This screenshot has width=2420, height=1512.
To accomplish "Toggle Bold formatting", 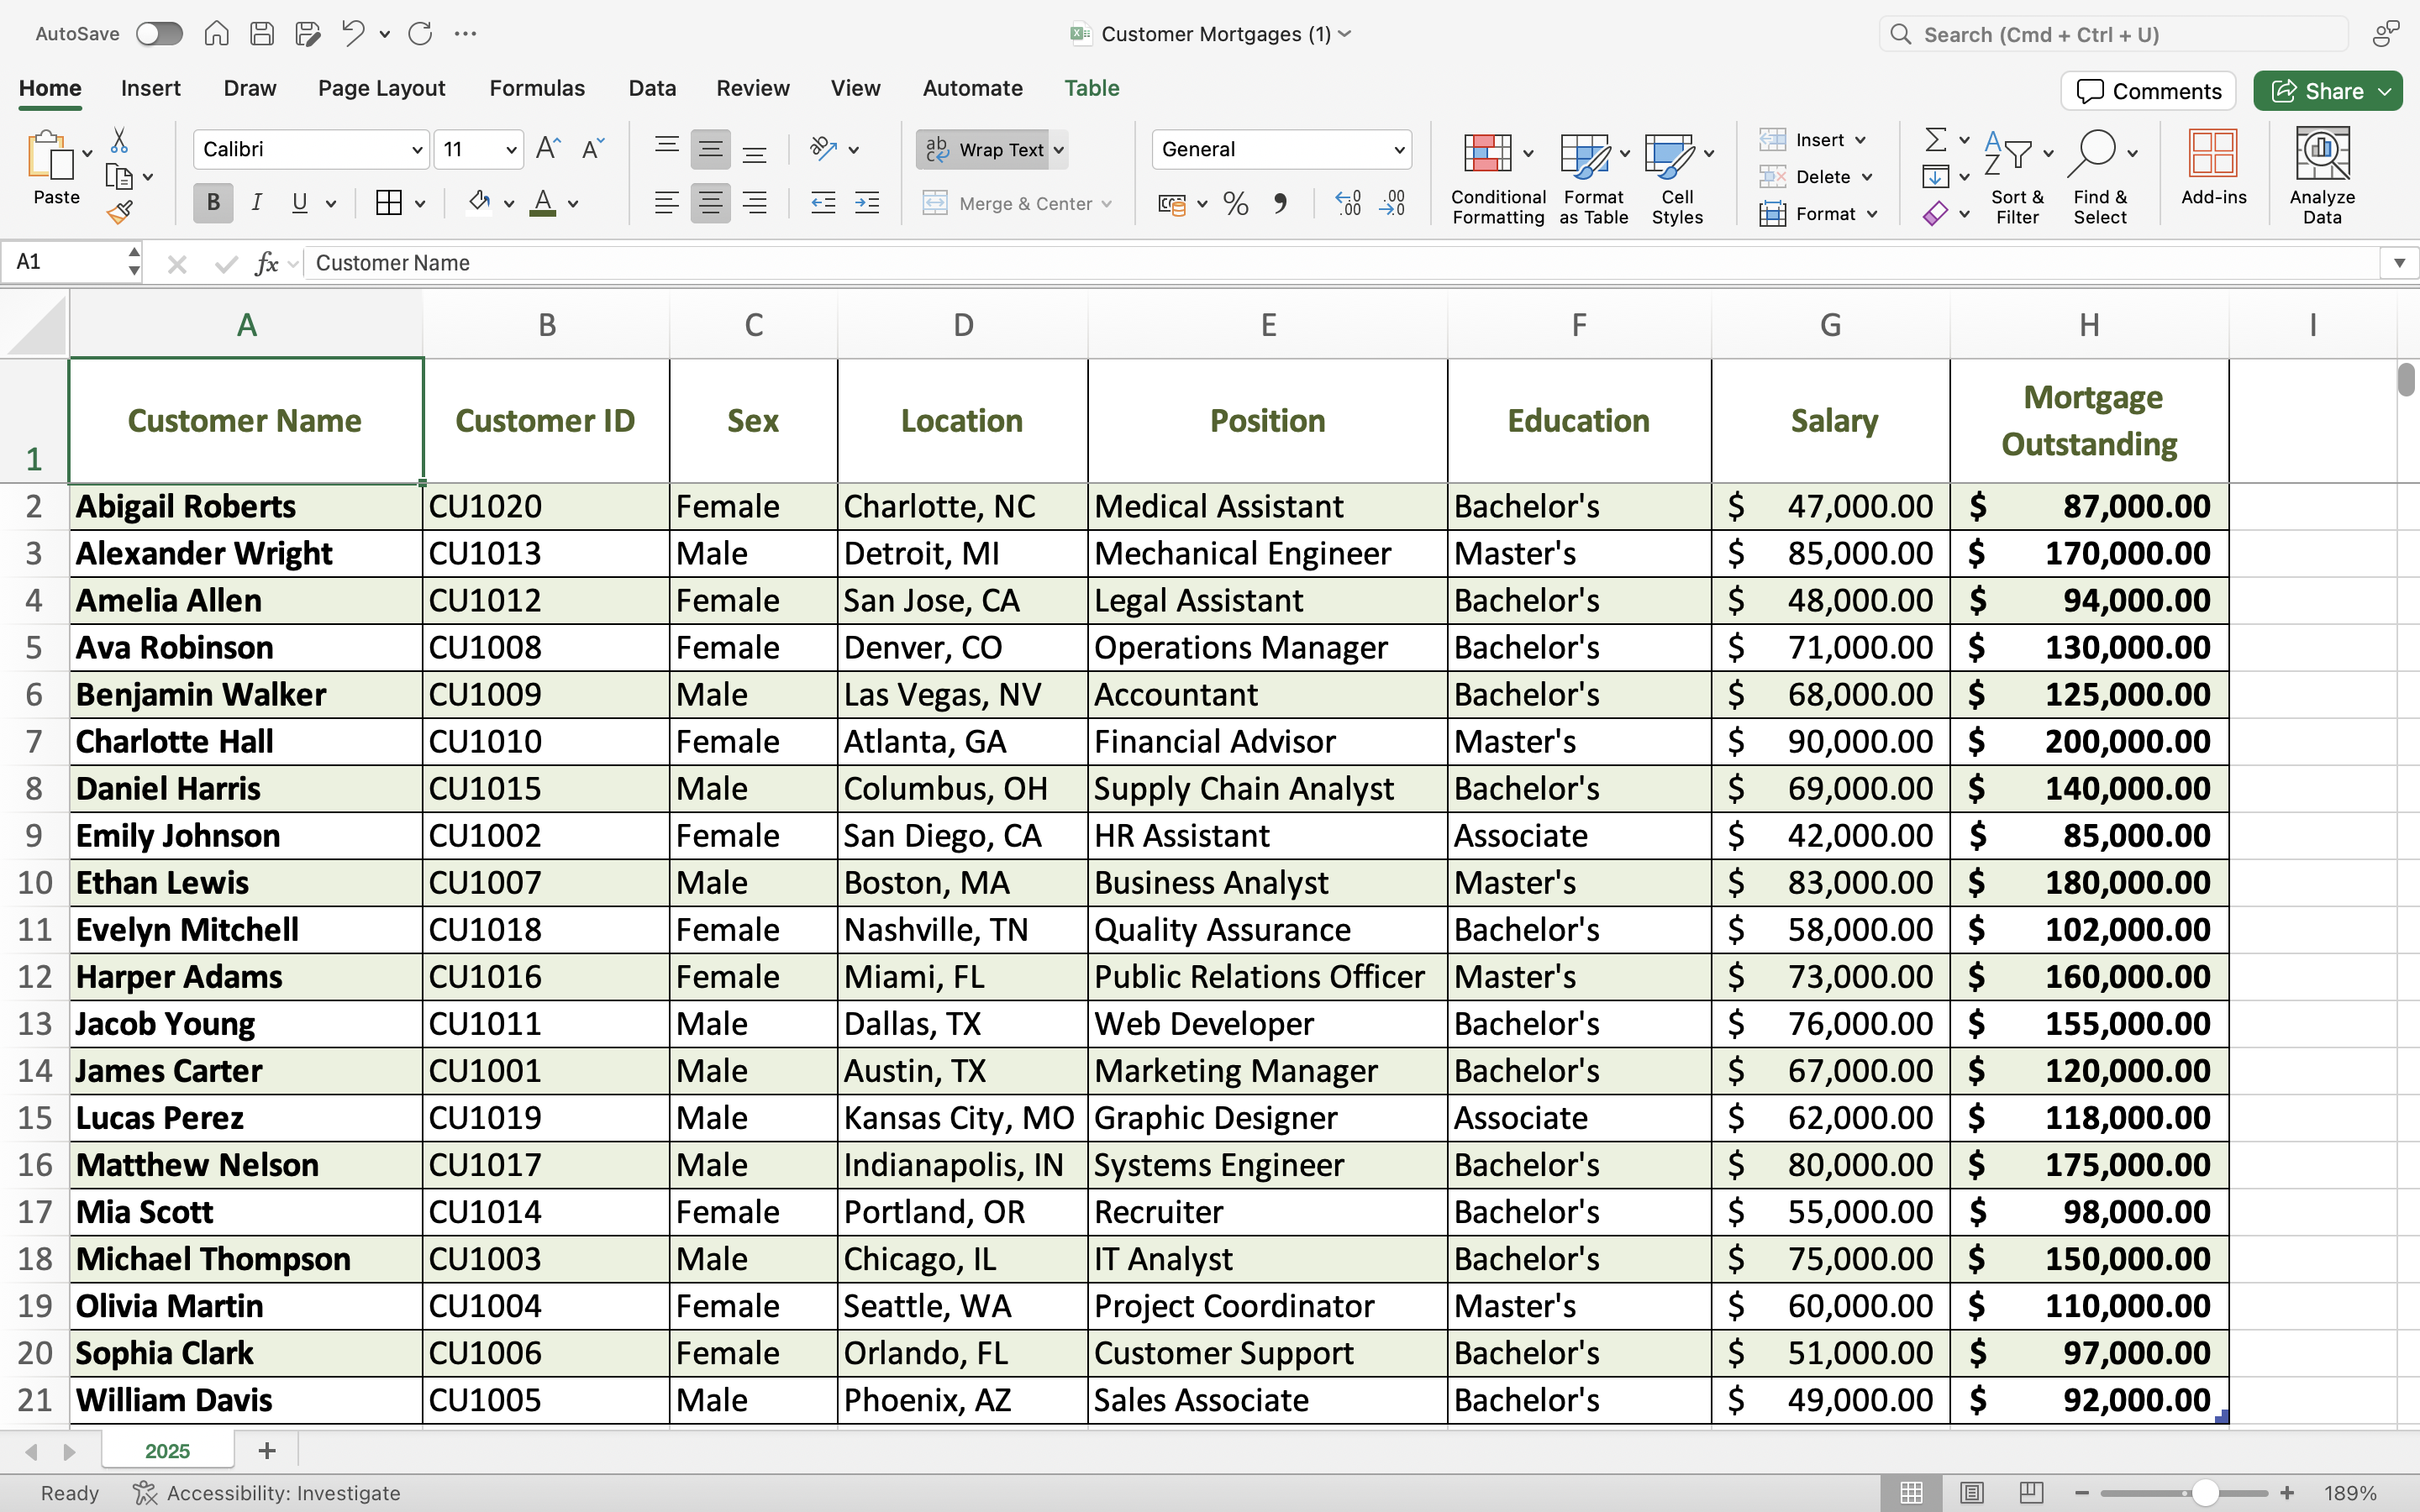I will (213, 204).
